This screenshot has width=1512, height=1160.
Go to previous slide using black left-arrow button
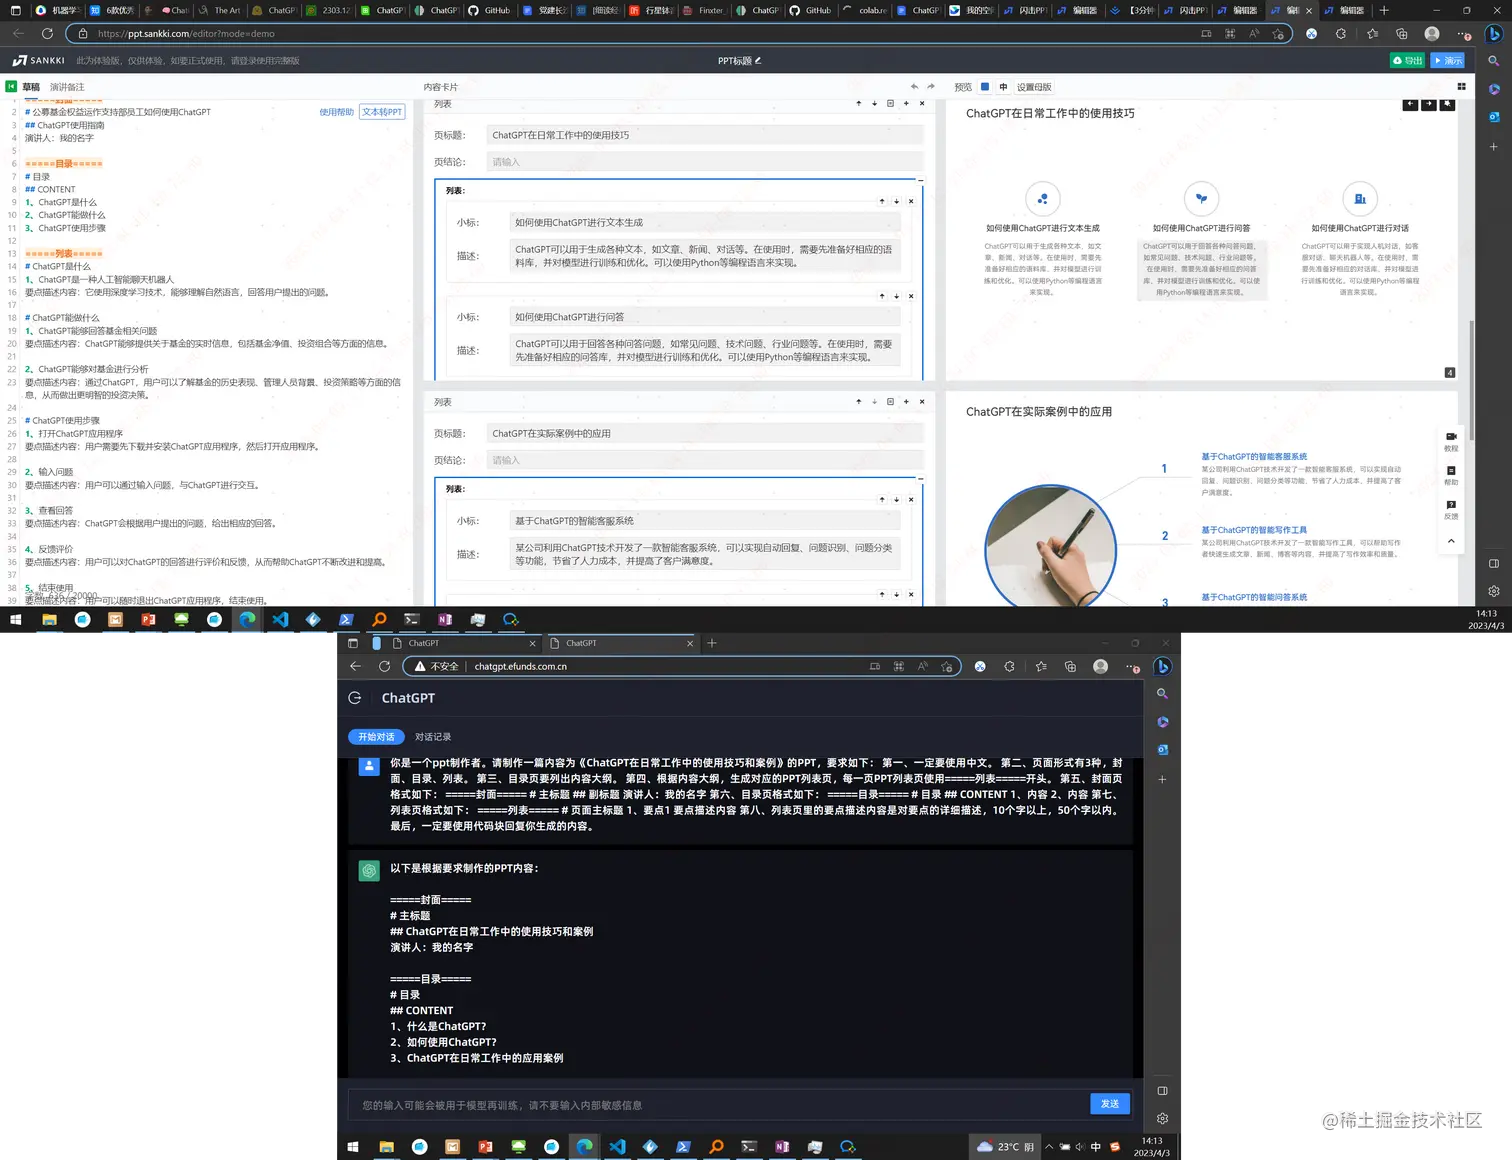(1410, 104)
